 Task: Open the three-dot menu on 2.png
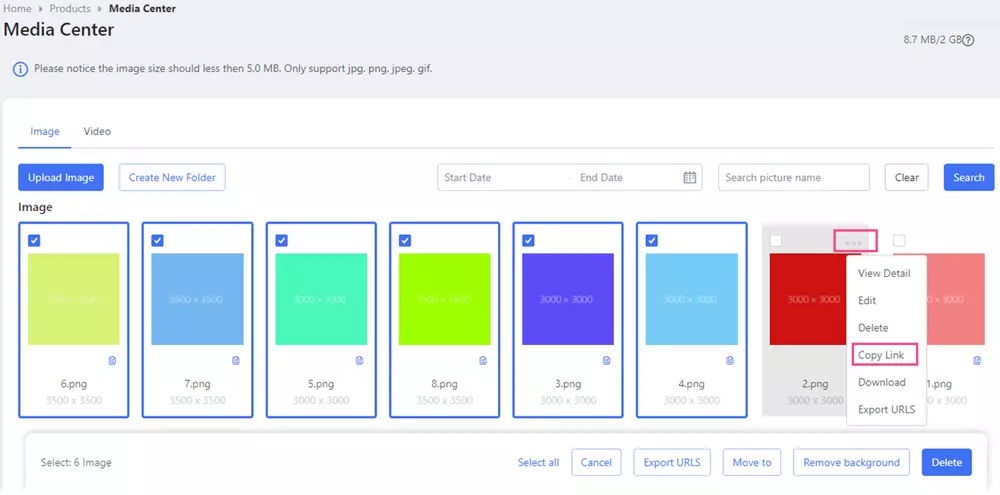pos(854,241)
